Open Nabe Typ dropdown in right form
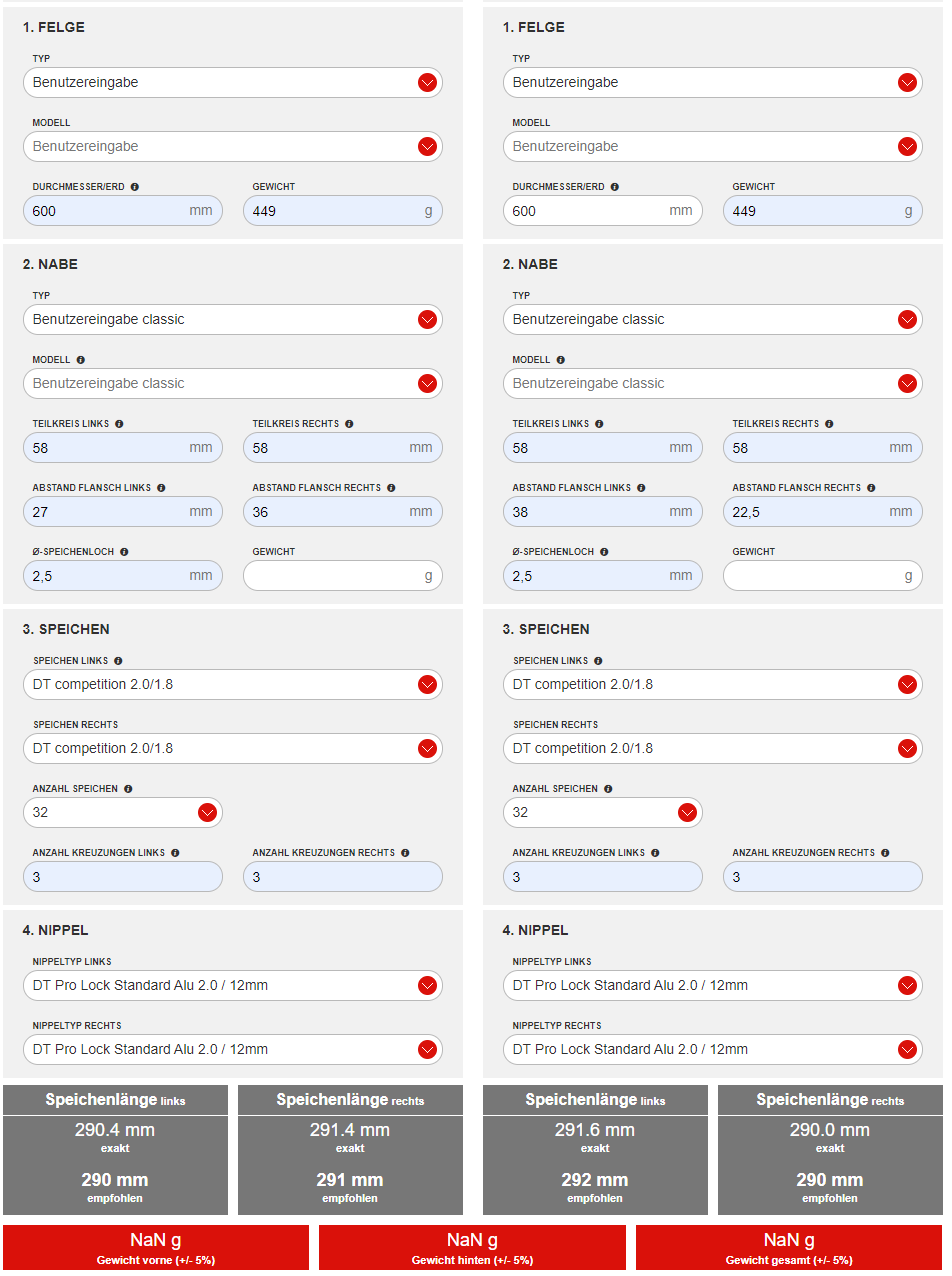This screenshot has height=1276, width=952. 712,320
